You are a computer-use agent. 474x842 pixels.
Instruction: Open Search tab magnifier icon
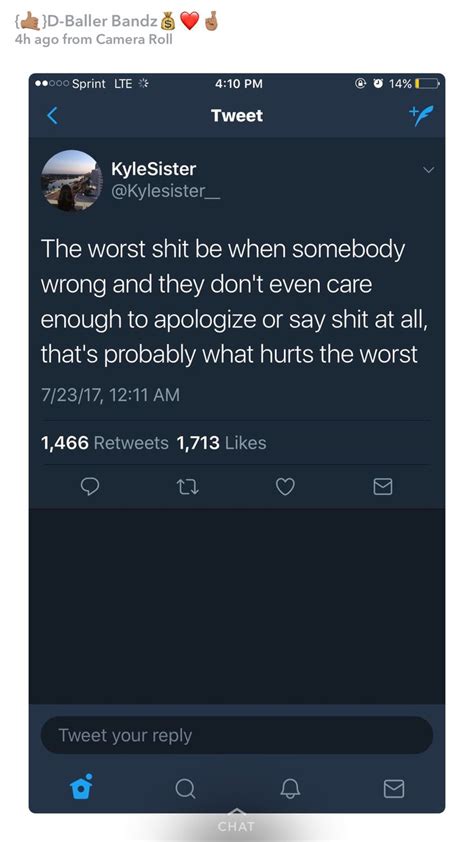(185, 788)
